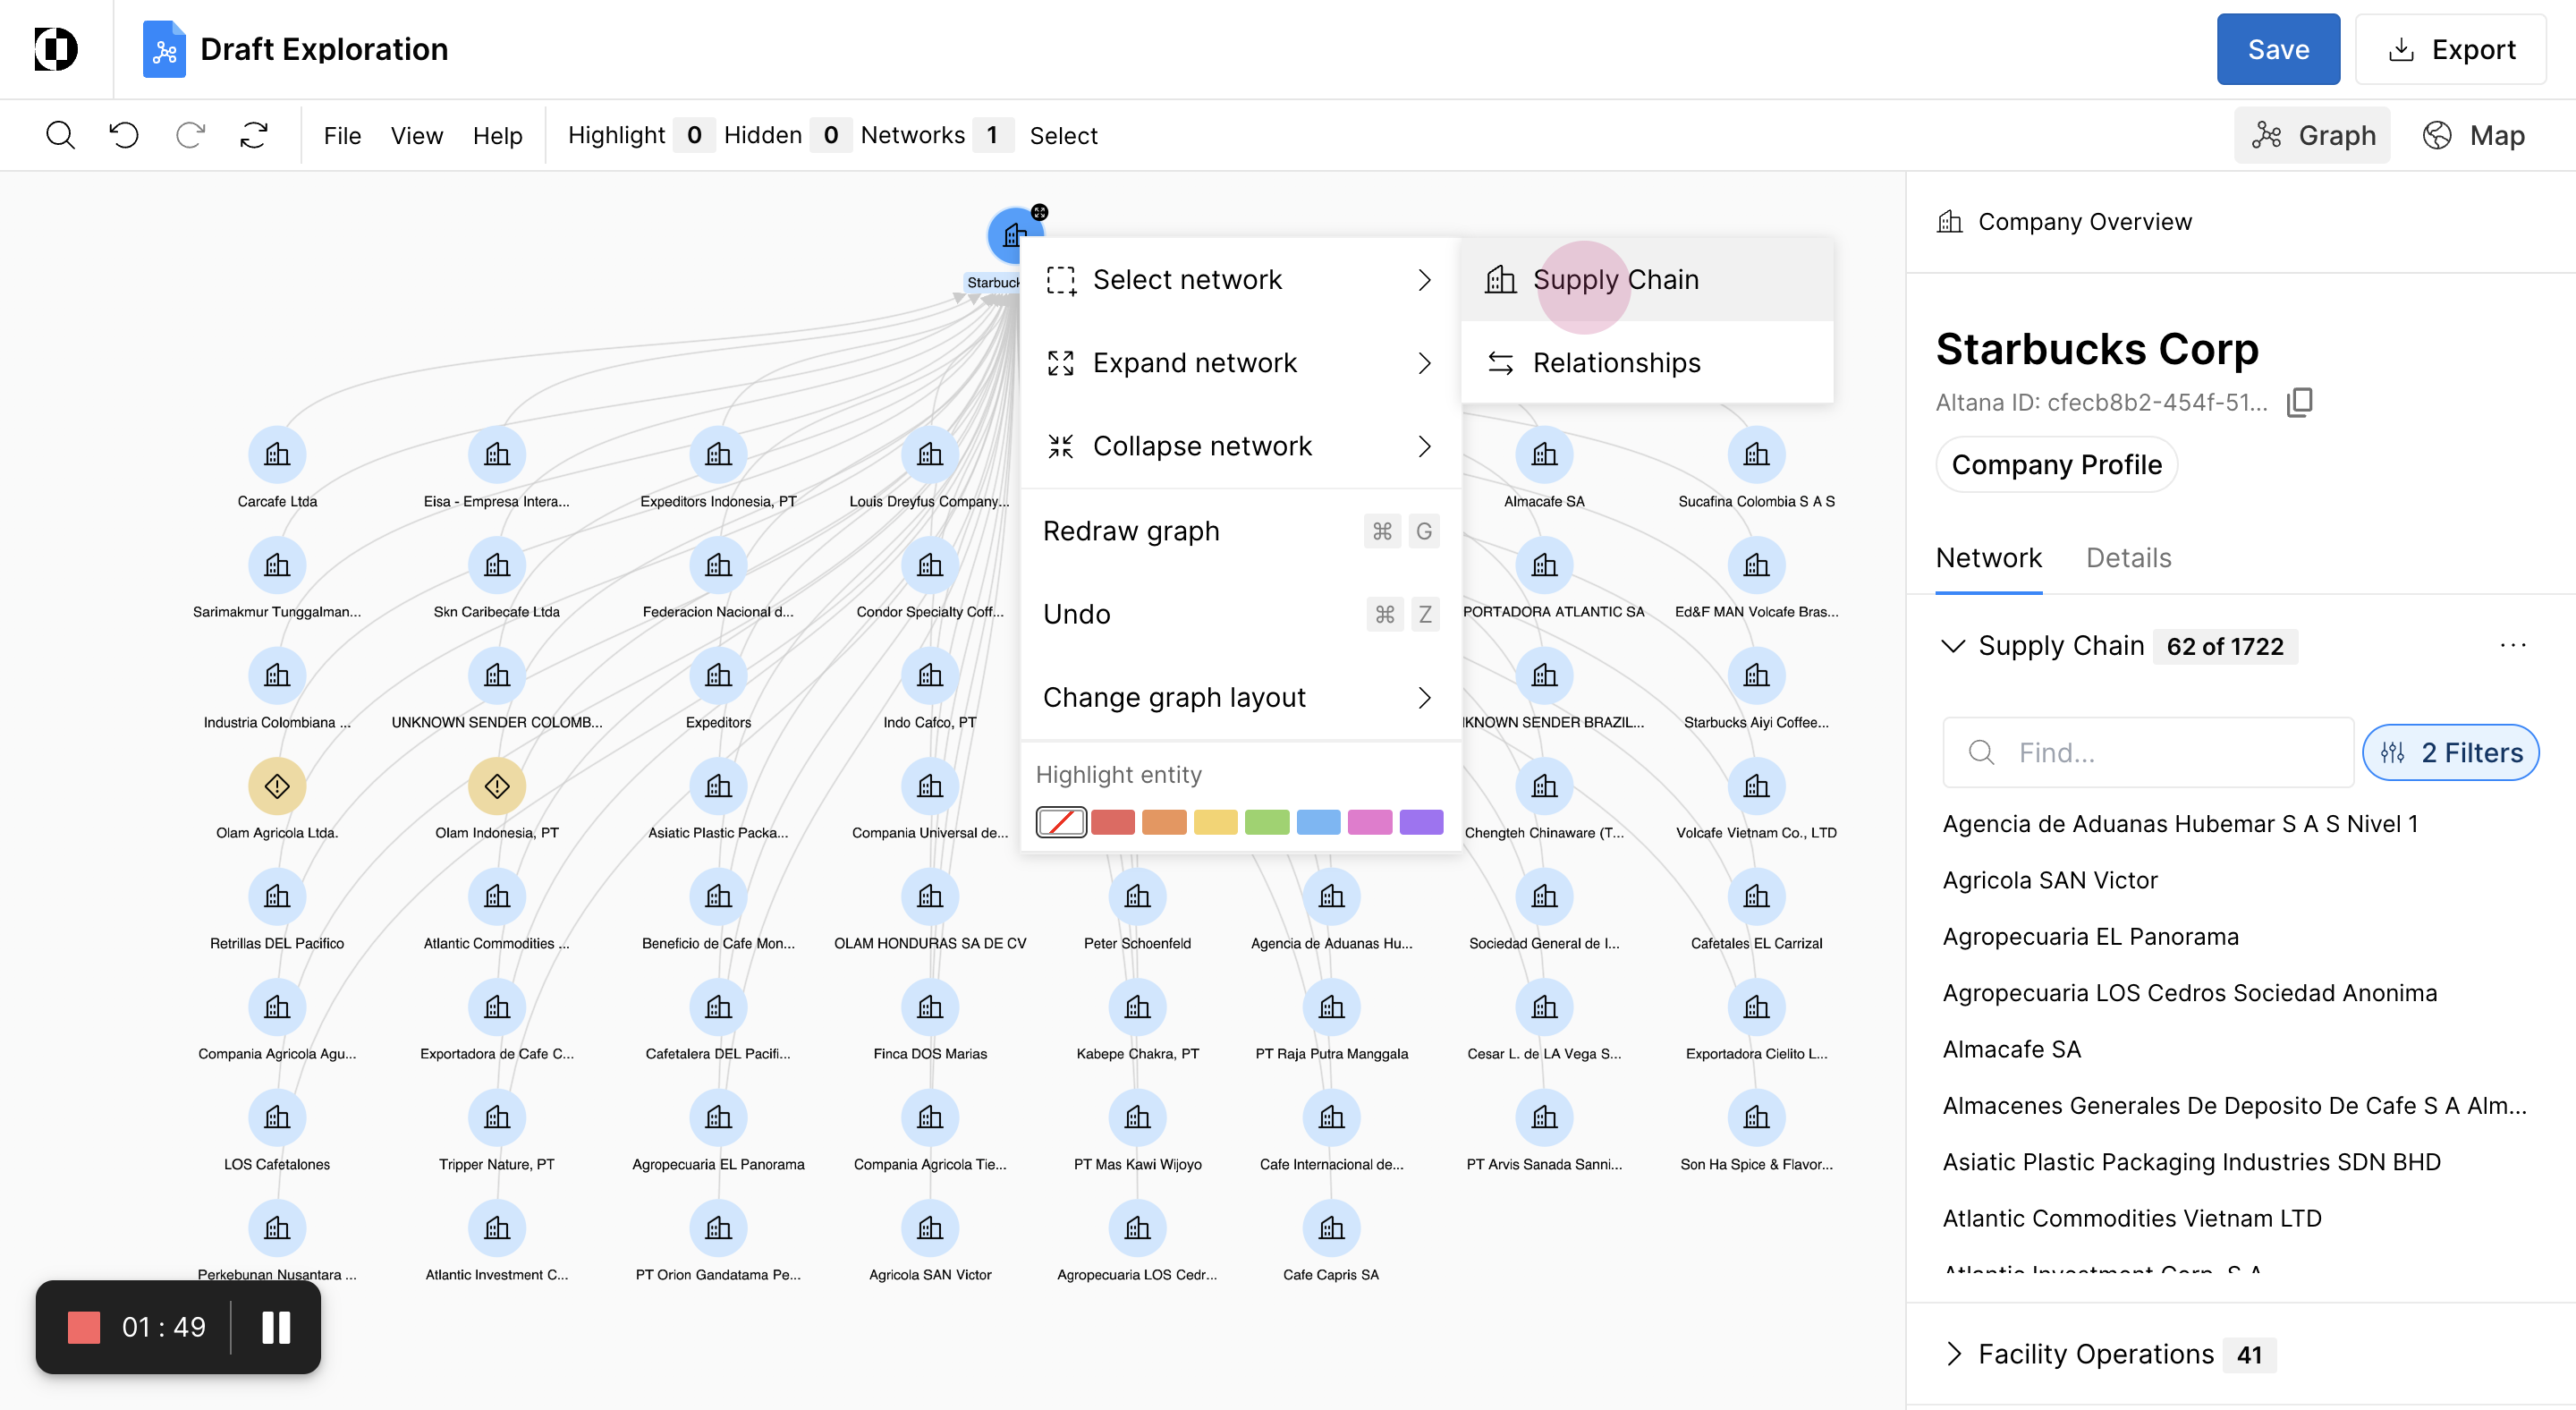
Task: Click the undo arrow icon
Action: [124, 135]
